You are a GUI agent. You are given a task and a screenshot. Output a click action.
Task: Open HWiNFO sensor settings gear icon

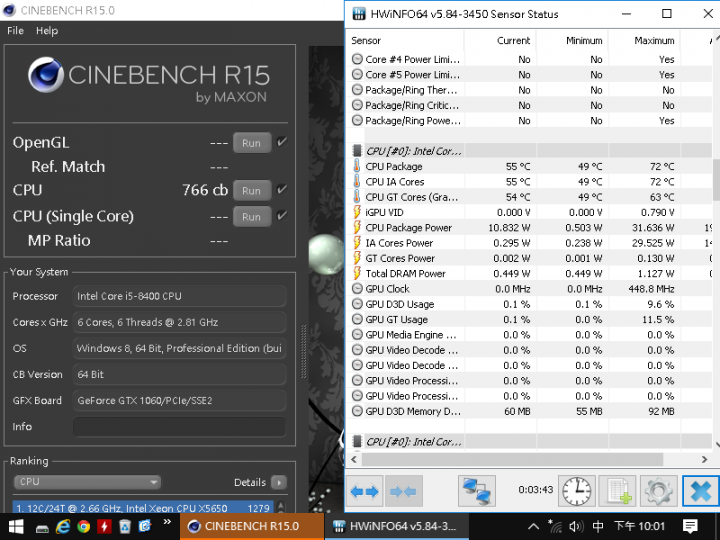658,491
